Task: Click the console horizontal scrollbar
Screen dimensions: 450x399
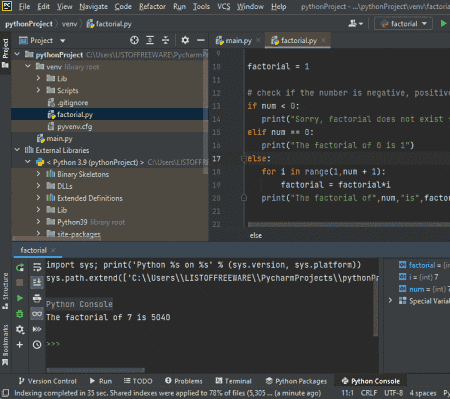Action: click(96, 370)
